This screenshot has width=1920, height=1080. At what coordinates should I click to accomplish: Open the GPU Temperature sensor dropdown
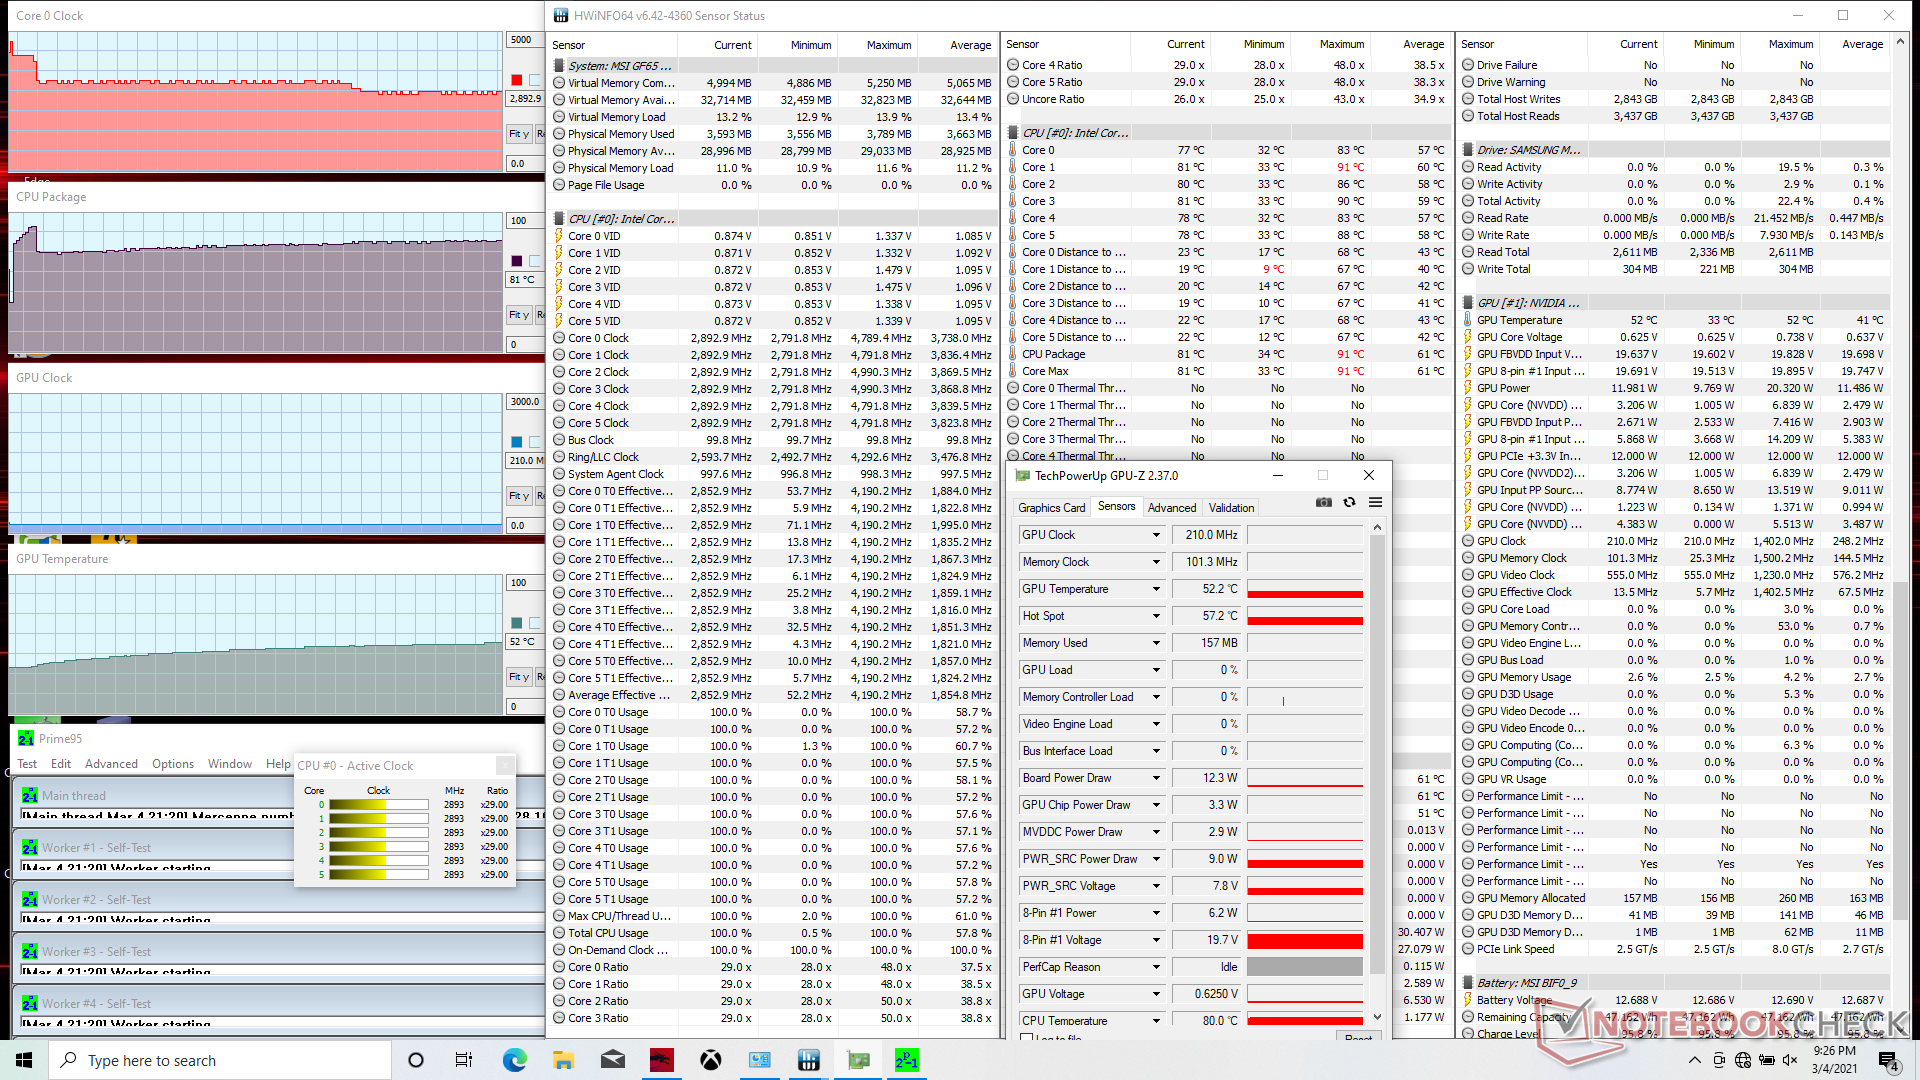[x=1156, y=589]
